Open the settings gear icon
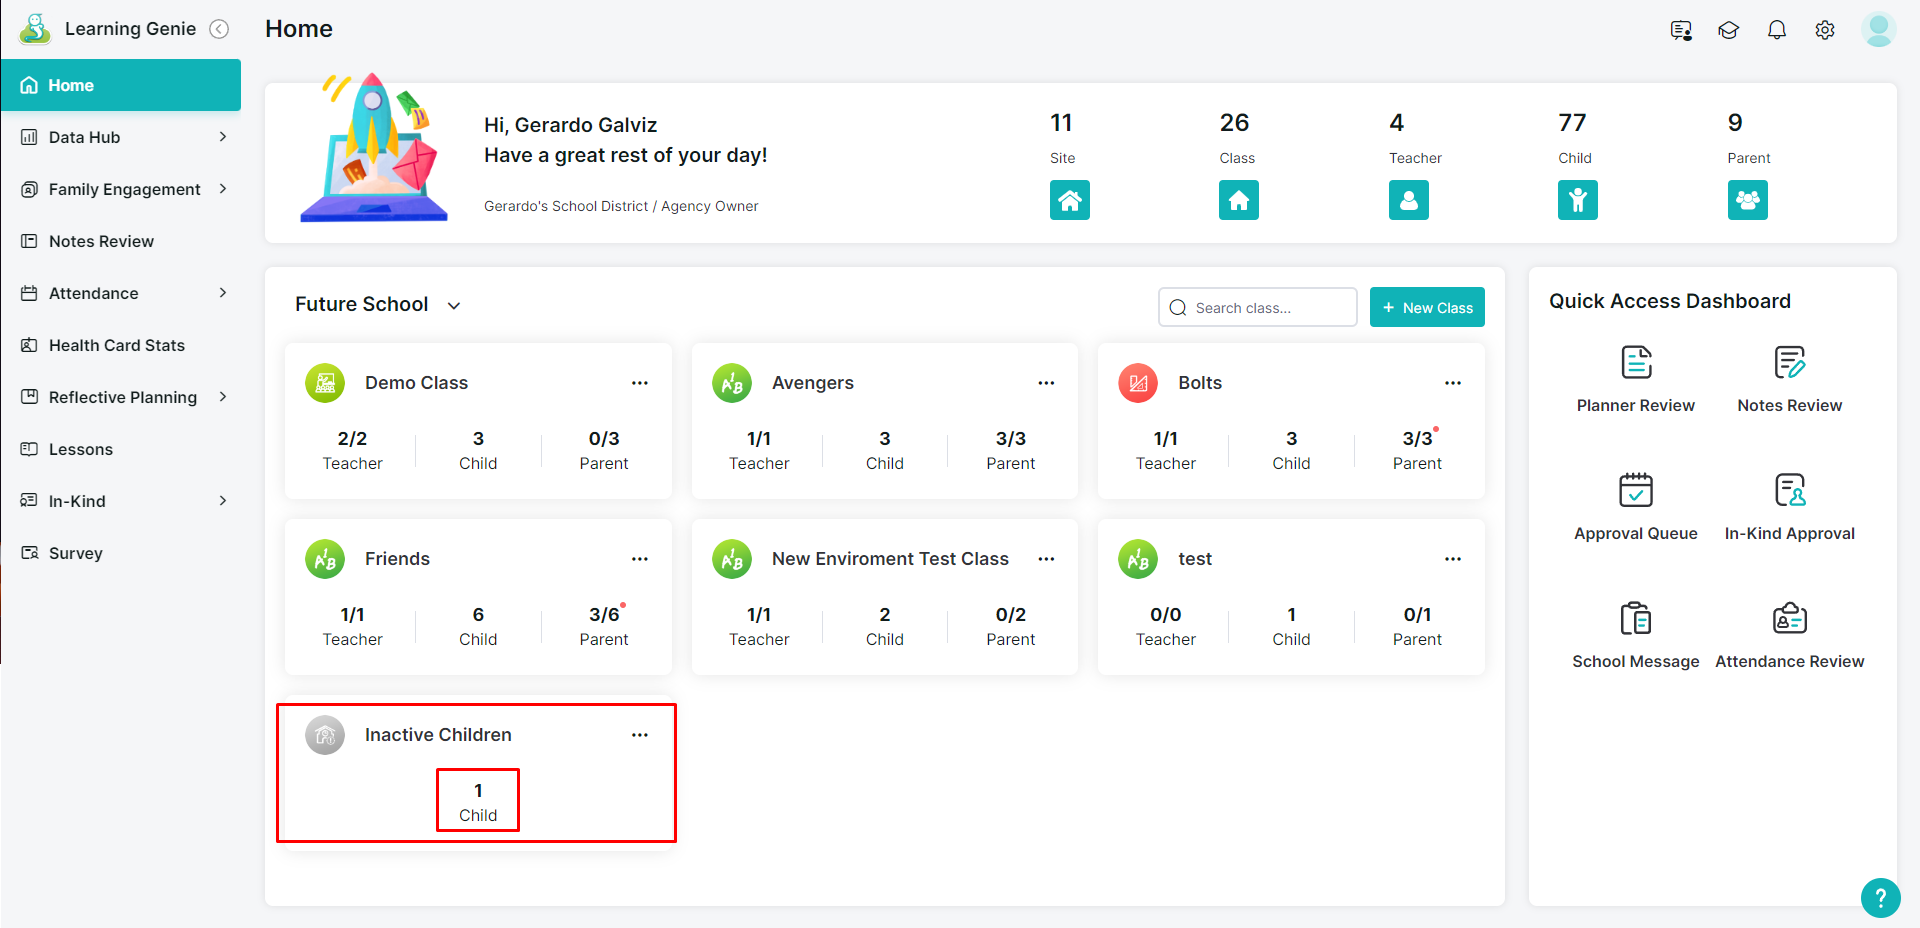 coord(1824,30)
